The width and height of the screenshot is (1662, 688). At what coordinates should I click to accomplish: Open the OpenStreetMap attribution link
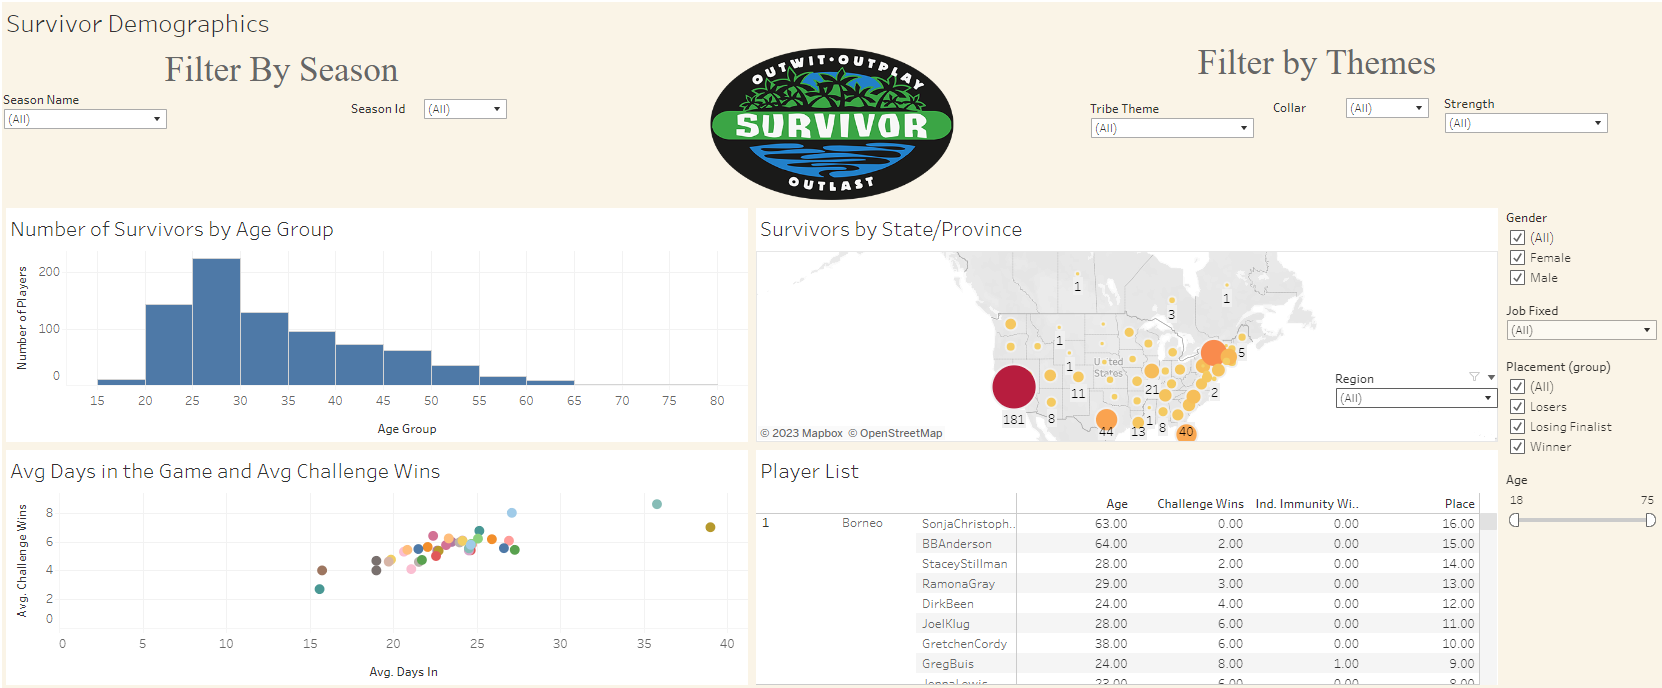point(895,433)
